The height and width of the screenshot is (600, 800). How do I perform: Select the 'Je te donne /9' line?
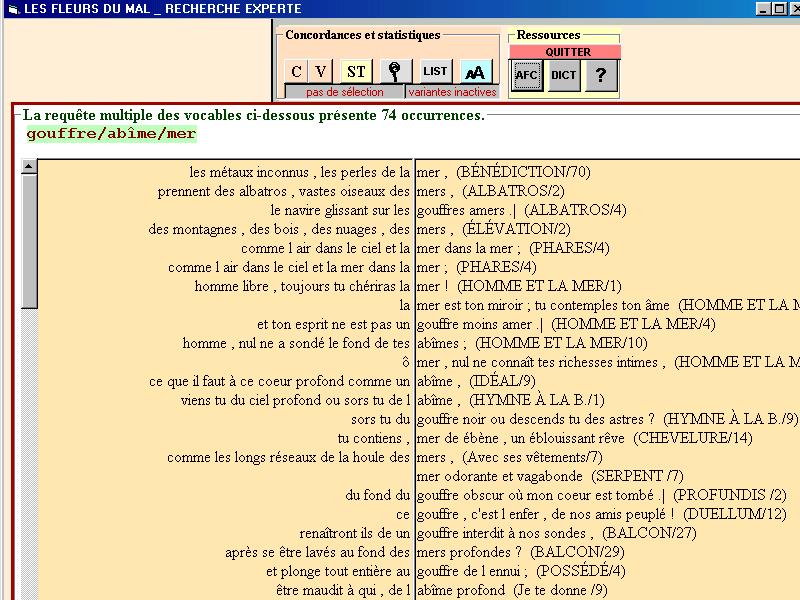tap(512, 590)
